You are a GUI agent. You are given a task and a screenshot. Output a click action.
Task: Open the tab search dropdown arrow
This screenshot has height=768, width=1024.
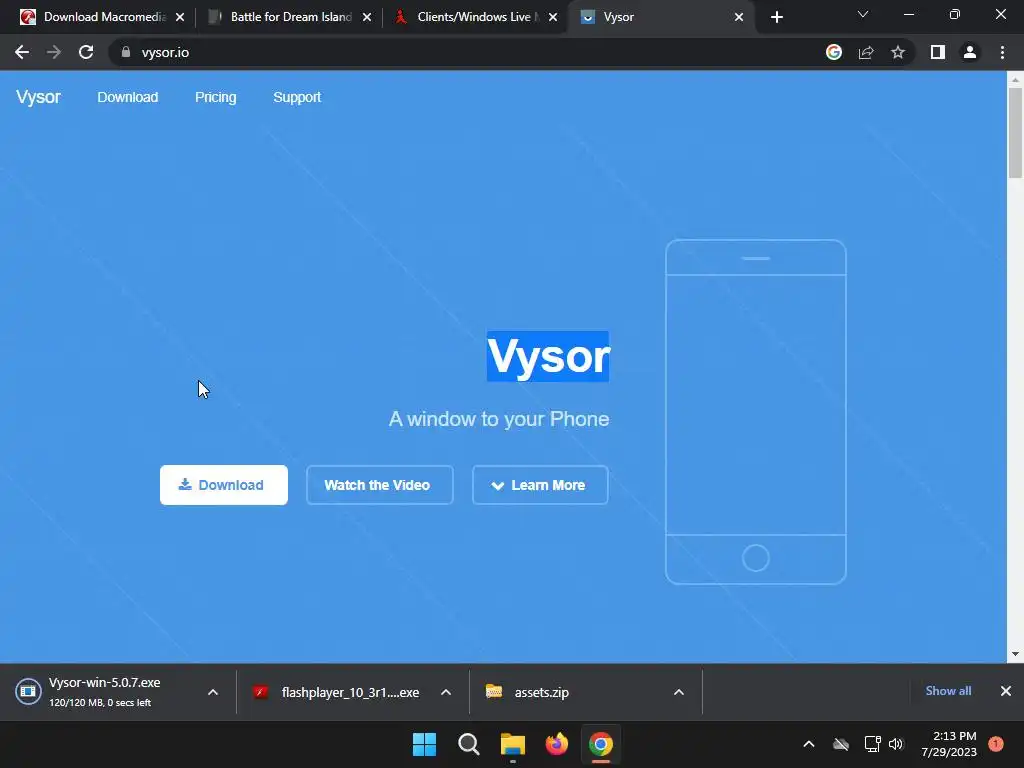[863, 14]
